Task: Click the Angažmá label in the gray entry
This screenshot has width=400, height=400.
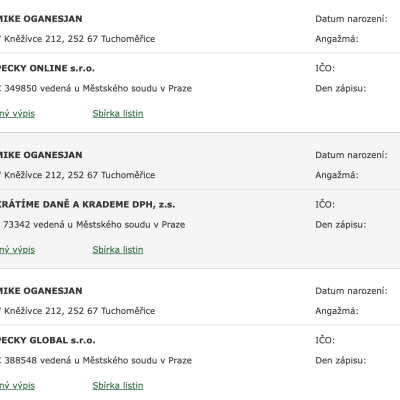Action: (x=337, y=175)
